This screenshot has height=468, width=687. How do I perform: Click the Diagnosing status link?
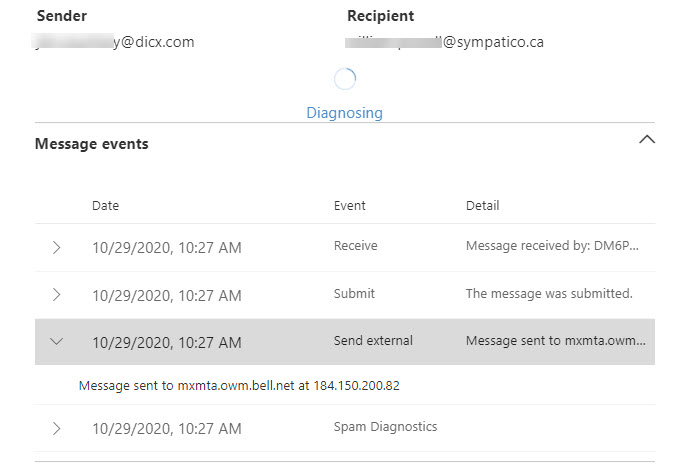[344, 113]
